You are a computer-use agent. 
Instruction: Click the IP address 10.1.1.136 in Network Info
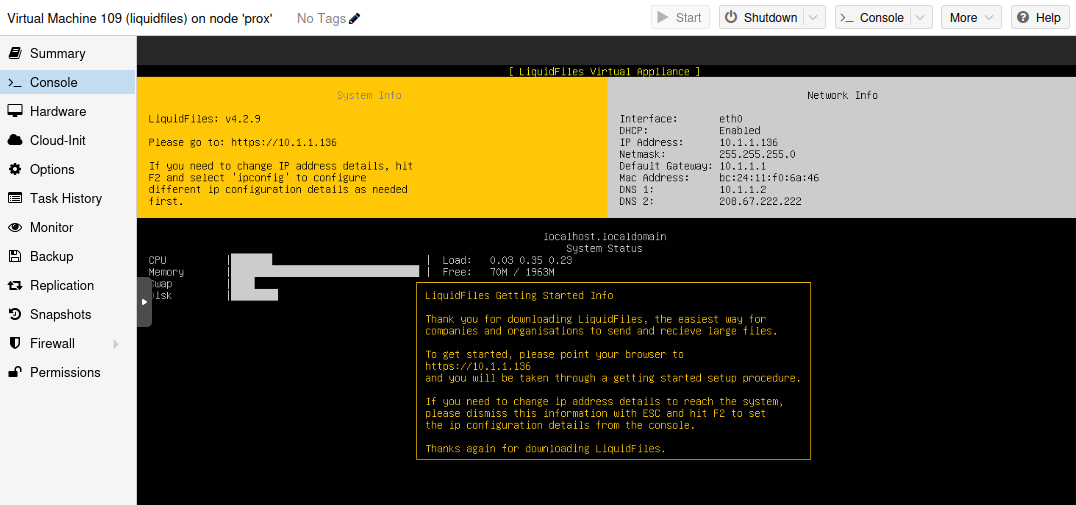[x=748, y=142]
